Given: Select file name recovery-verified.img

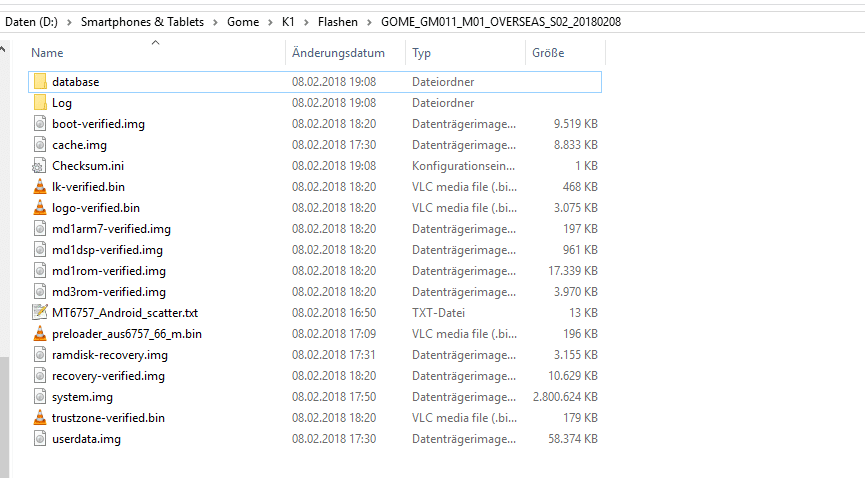Looking at the screenshot, I should 108,376.
